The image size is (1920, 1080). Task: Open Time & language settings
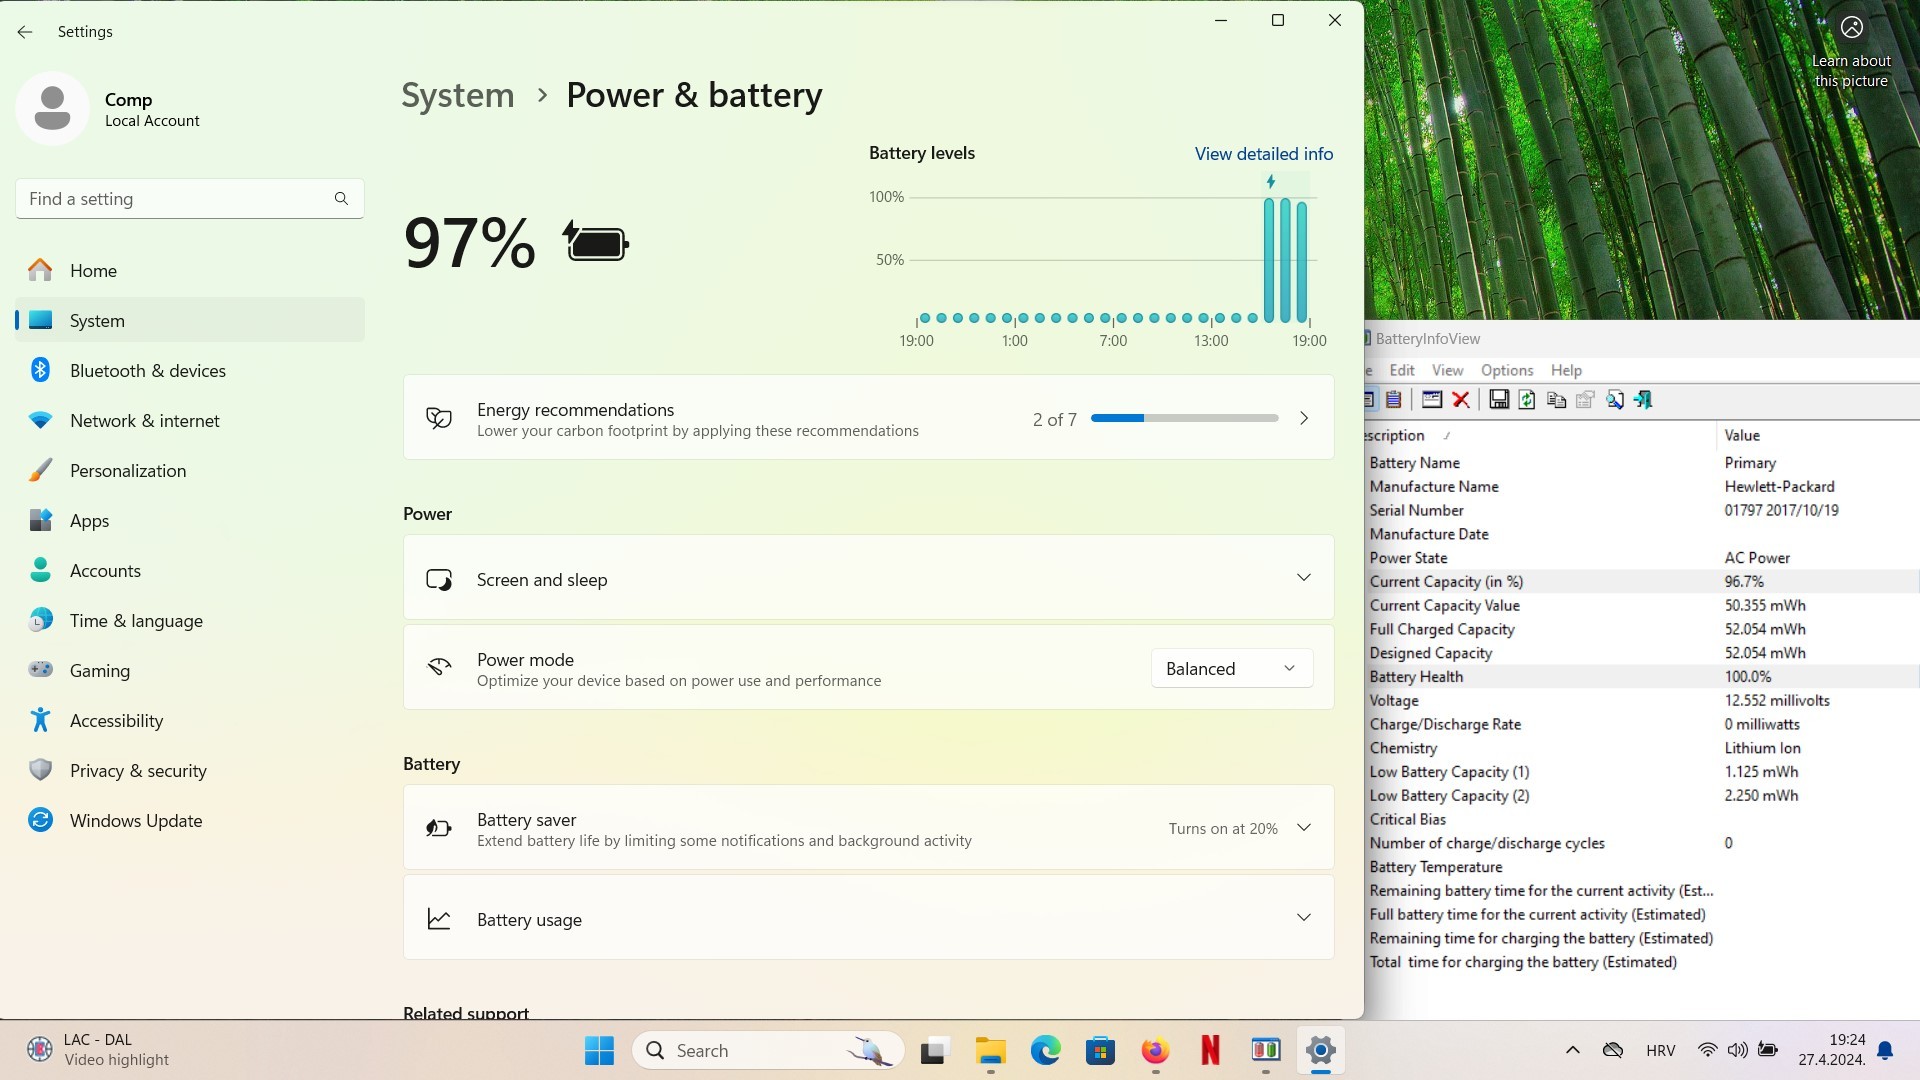(x=190, y=620)
